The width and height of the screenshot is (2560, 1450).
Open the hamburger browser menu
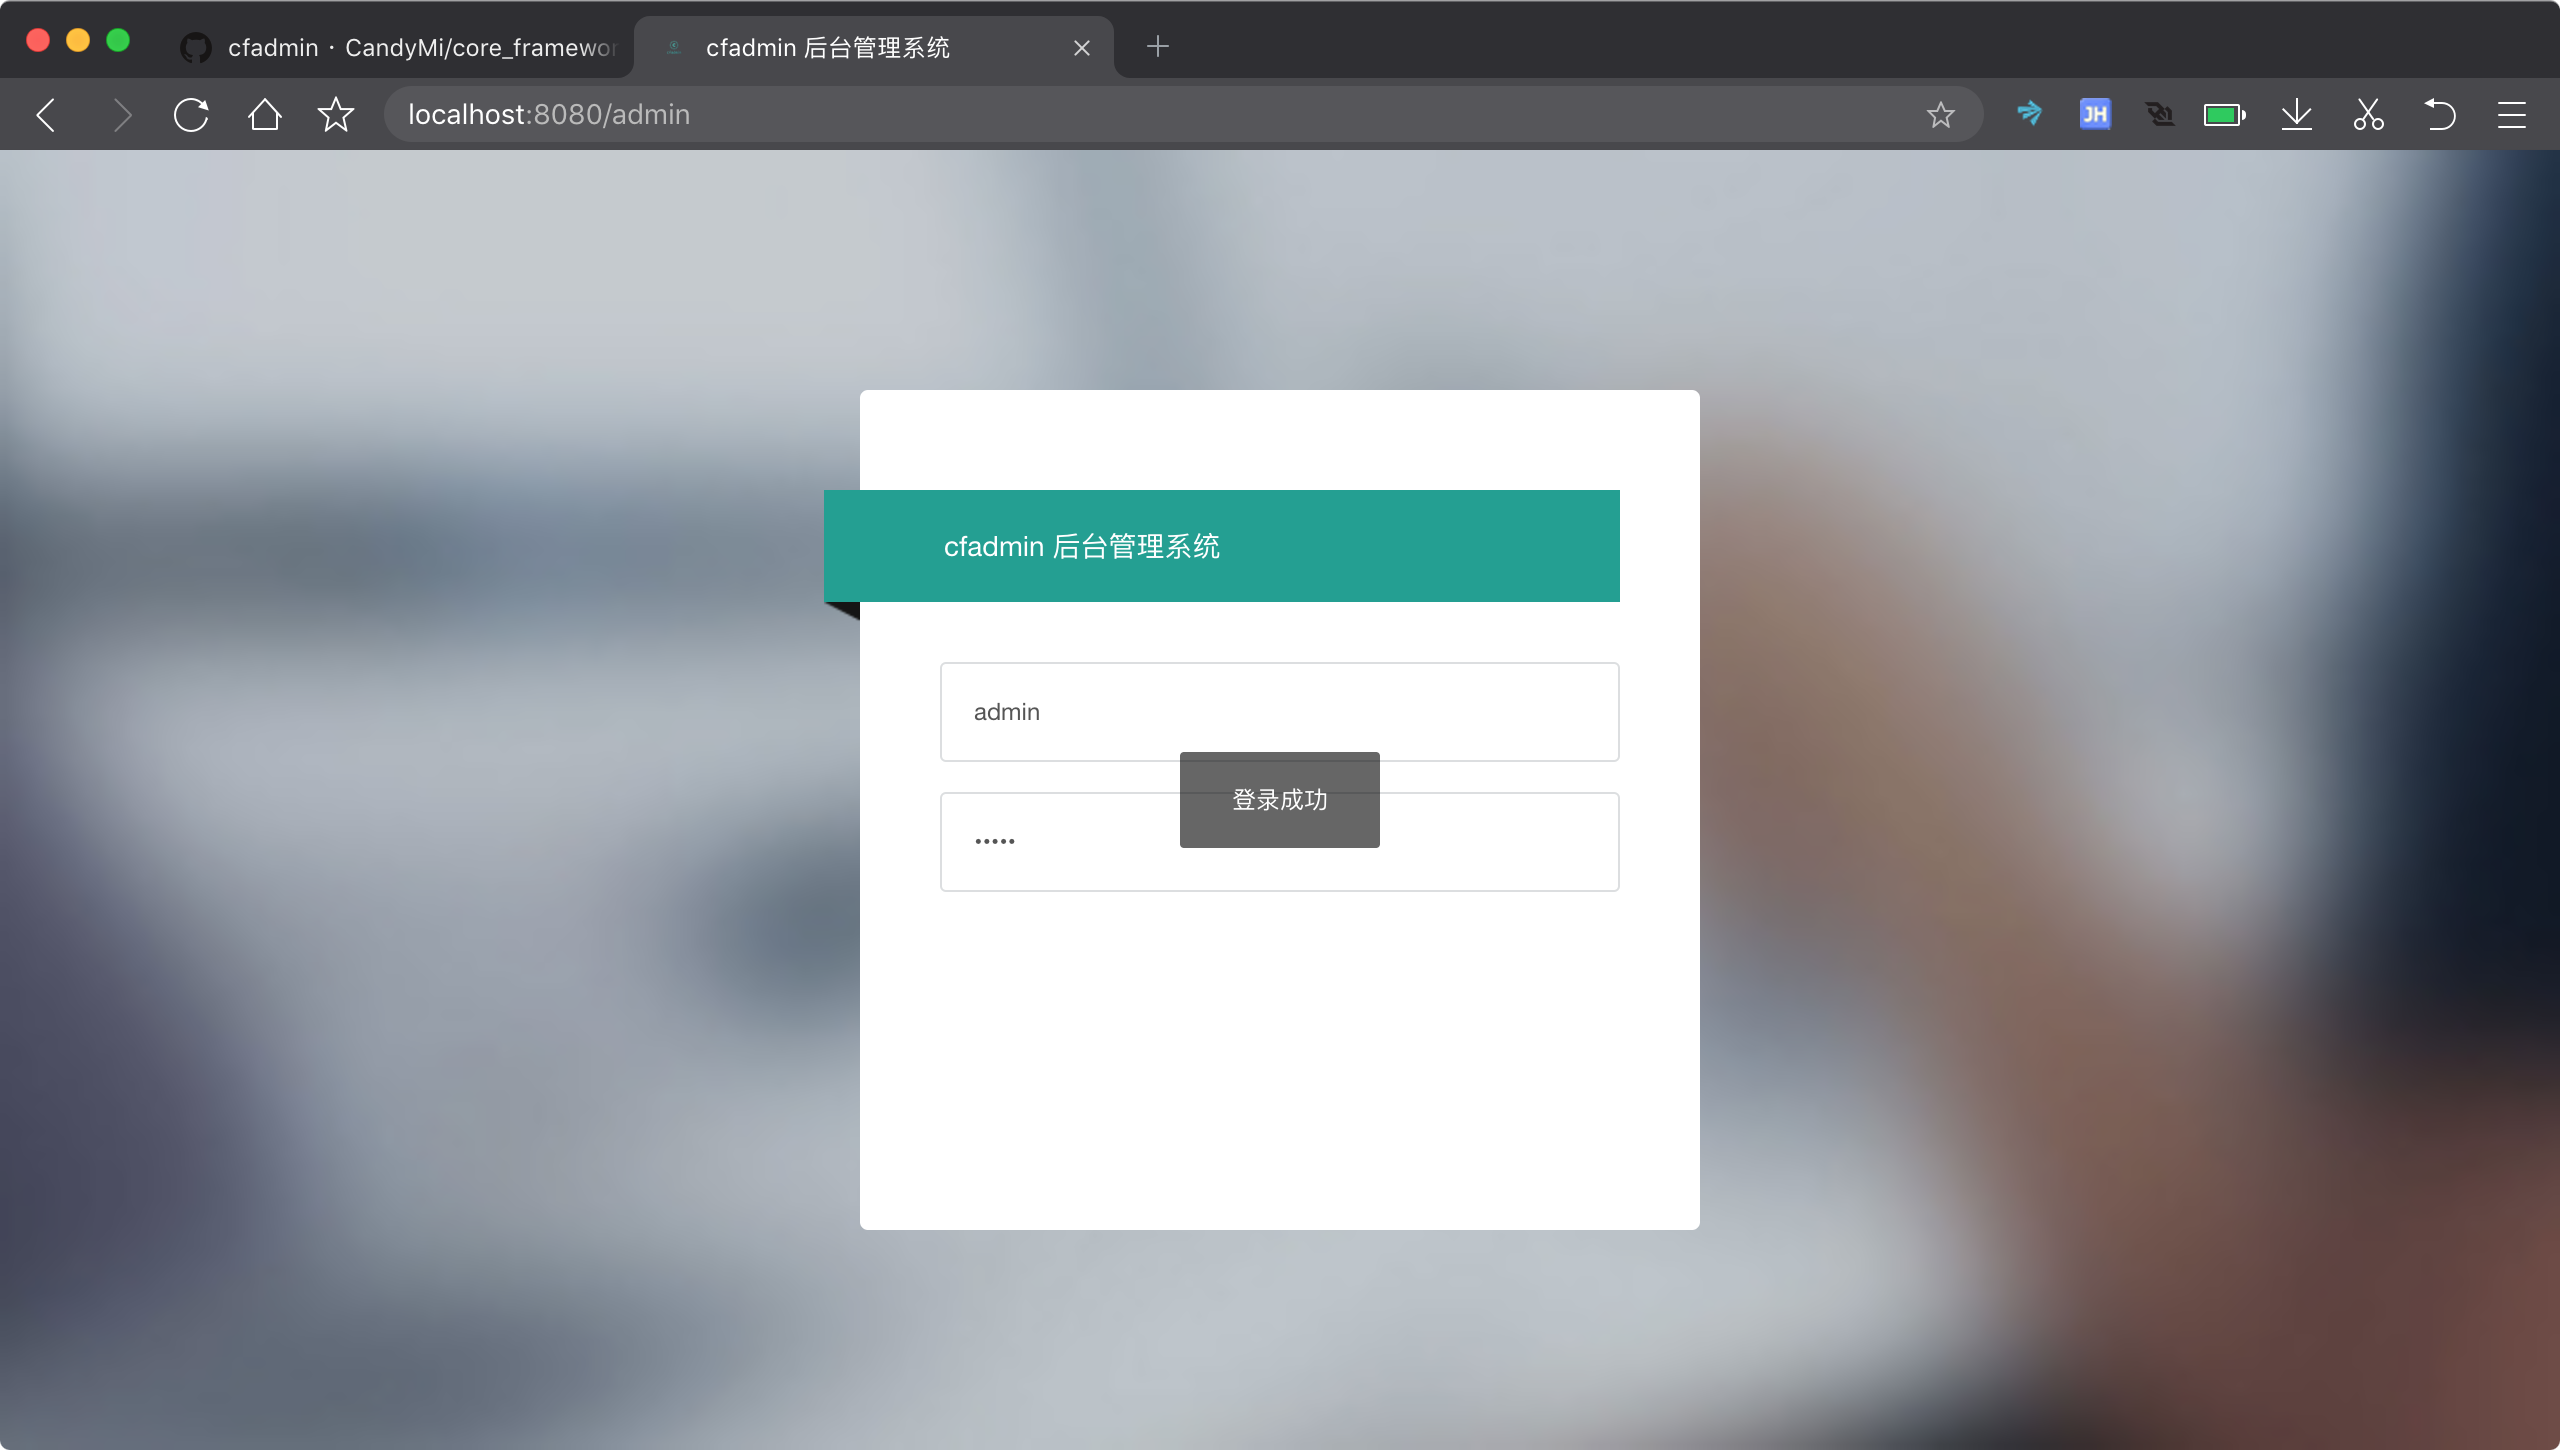2512,114
